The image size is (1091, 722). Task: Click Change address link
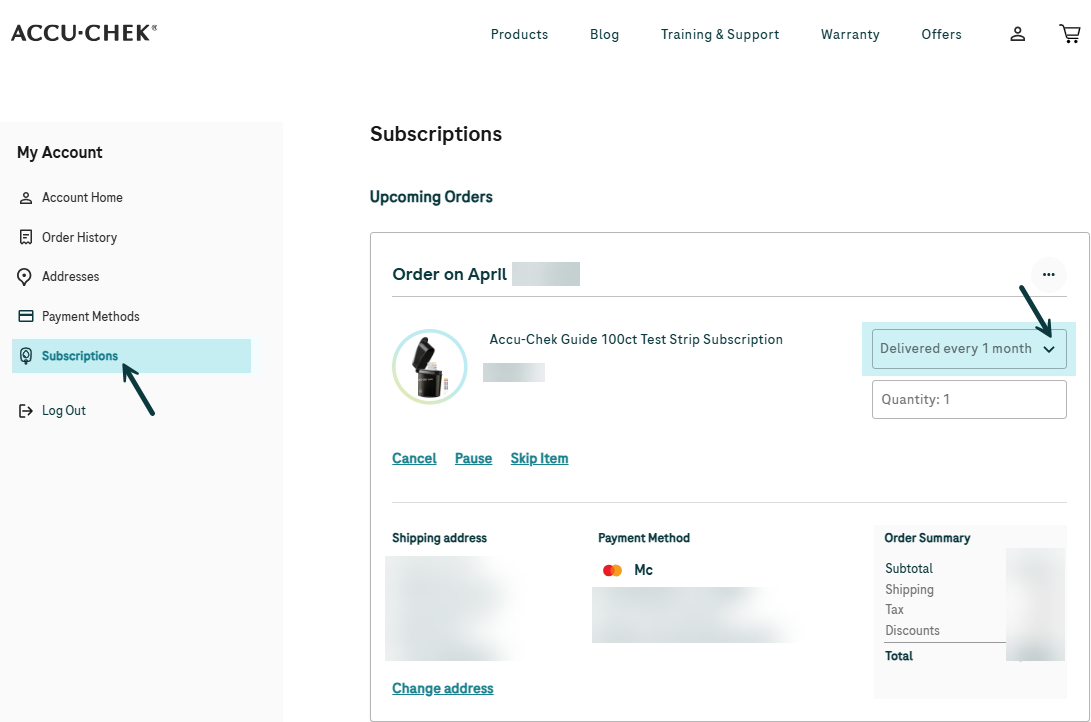click(443, 688)
